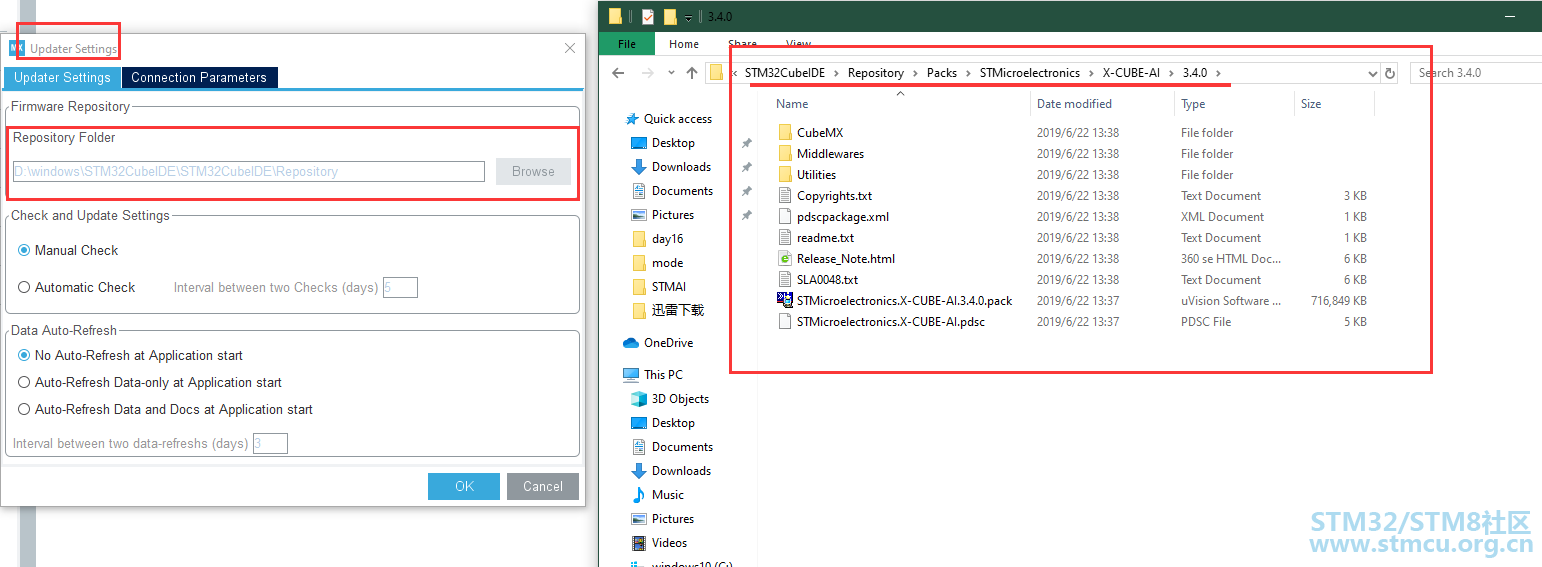Image resolution: width=1542 pixels, height=567 pixels.
Task: Click Cancel in the Updater Settings dialog
Action: point(543,486)
